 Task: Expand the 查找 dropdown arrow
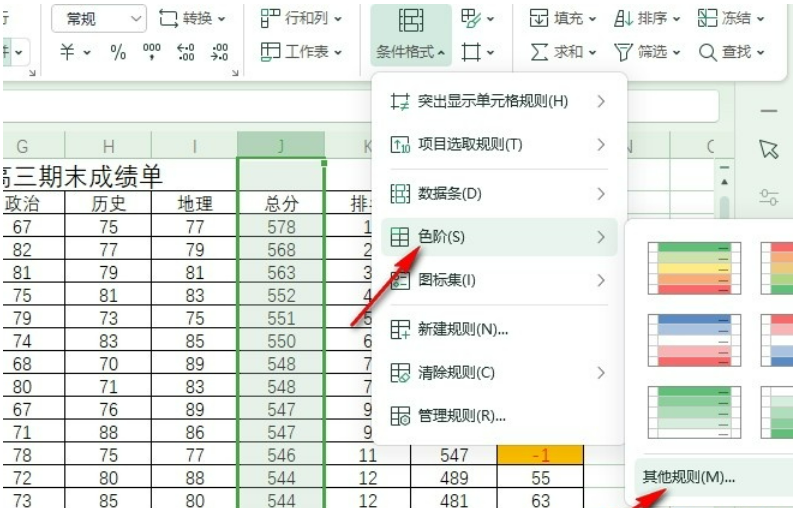pyautogui.click(x=760, y=52)
